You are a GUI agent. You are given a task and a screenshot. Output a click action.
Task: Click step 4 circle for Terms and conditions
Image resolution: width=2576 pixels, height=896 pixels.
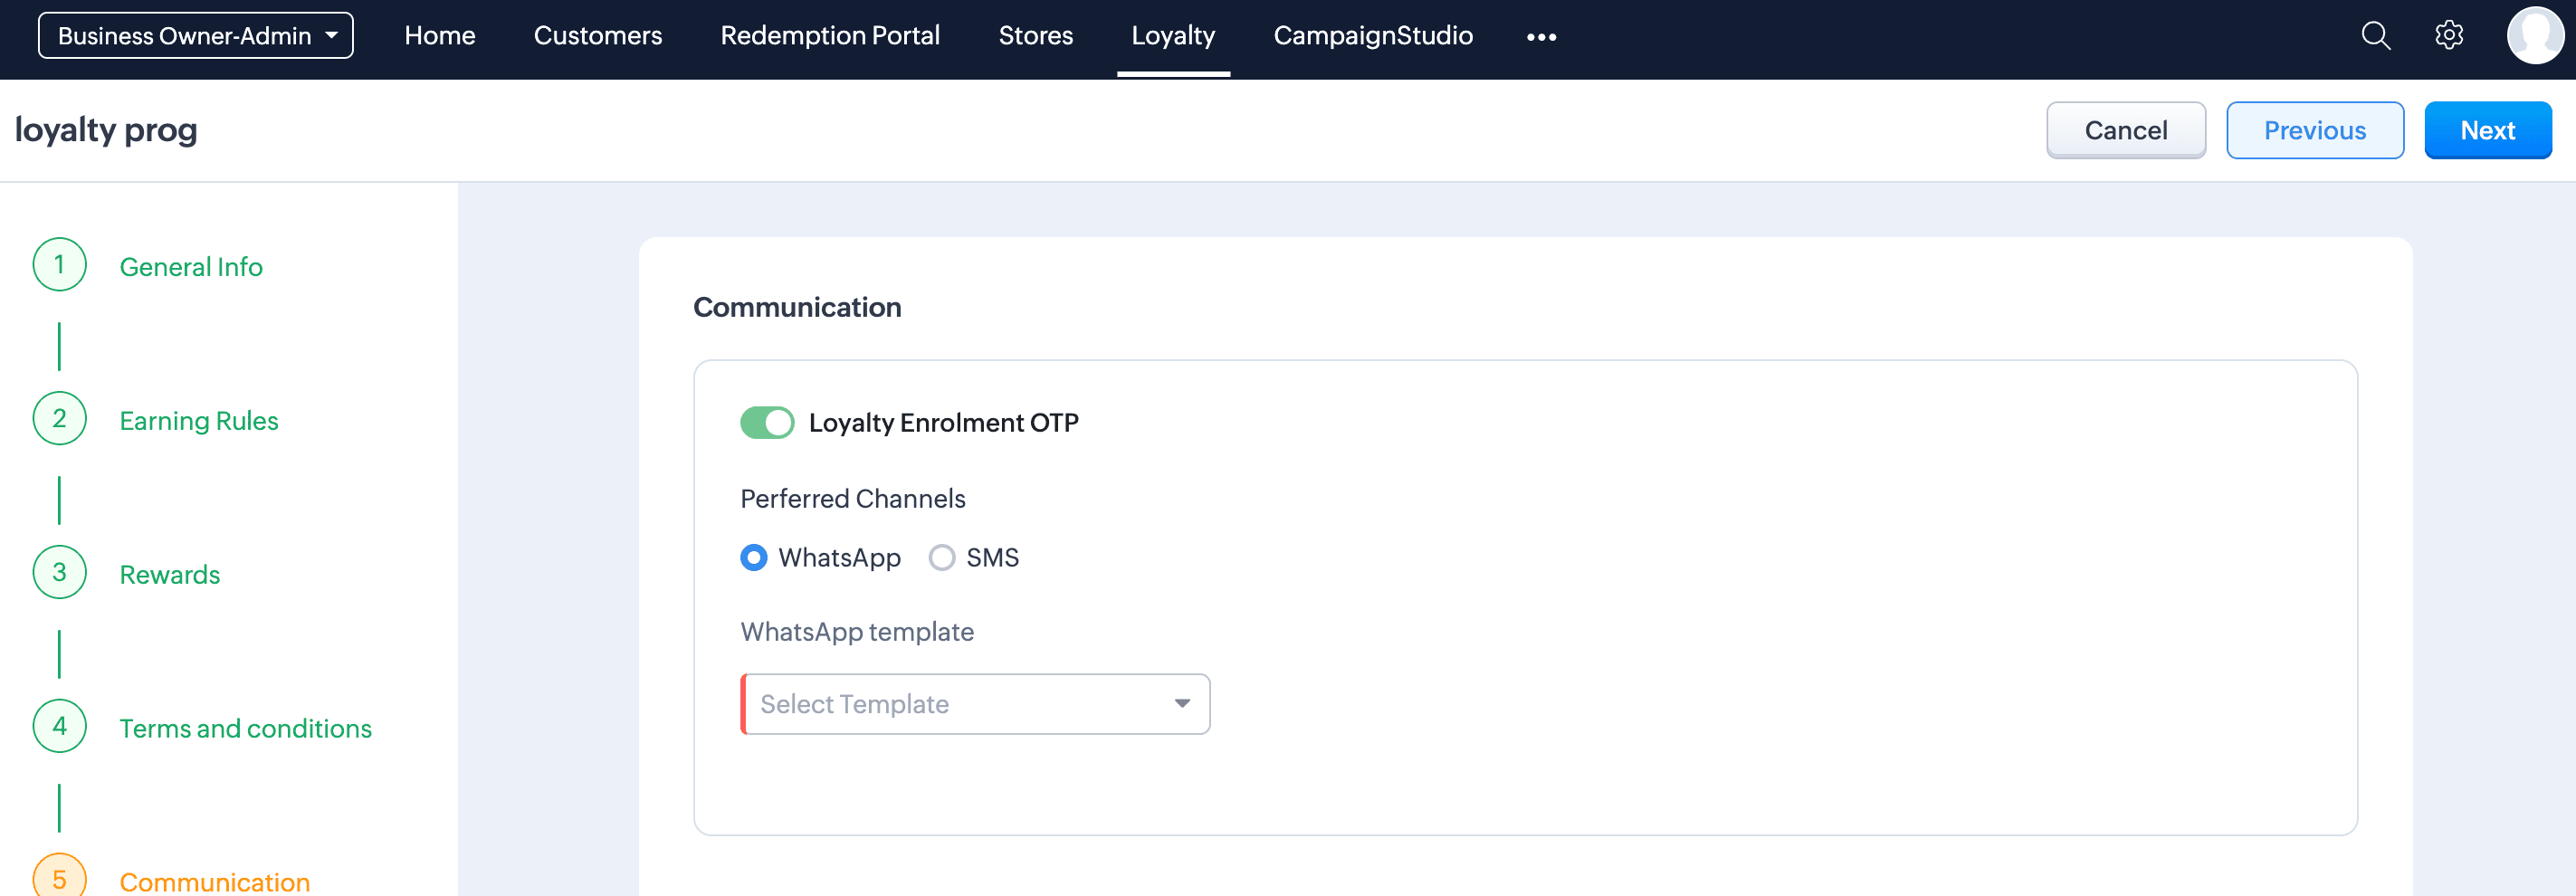click(60, 727)
